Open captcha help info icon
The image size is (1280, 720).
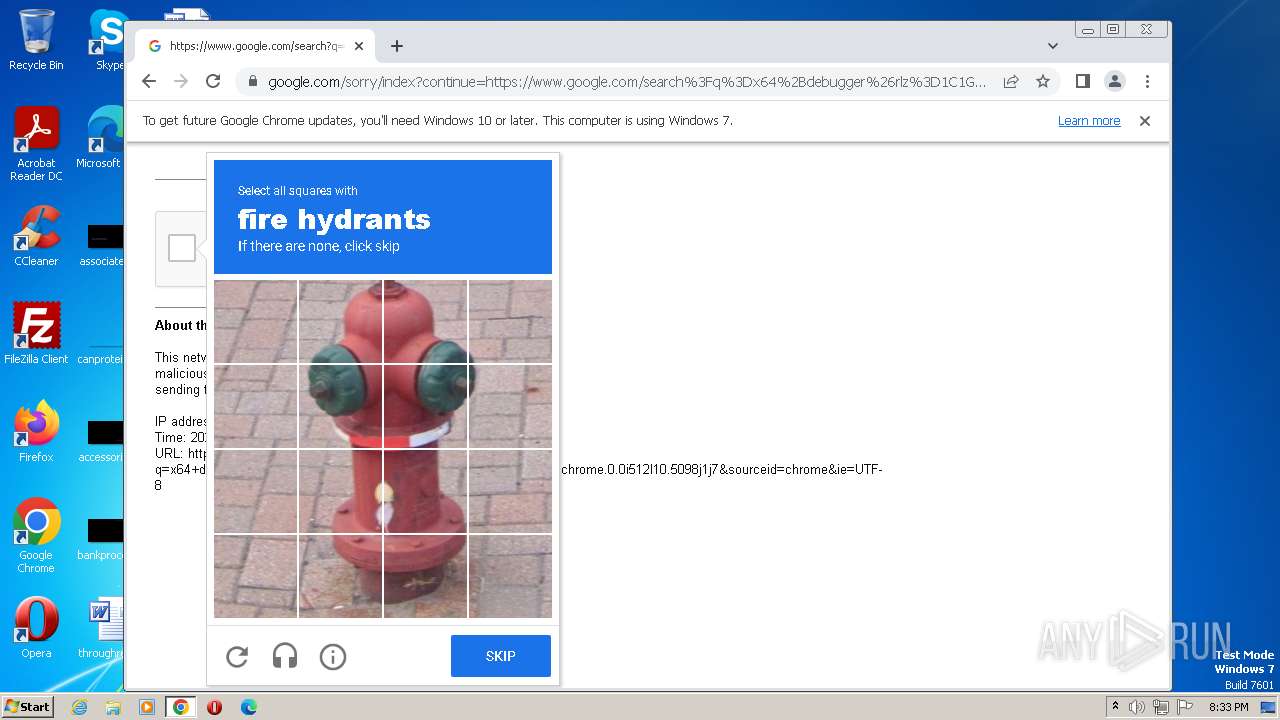pyautogui.click(x=333, y=657)
